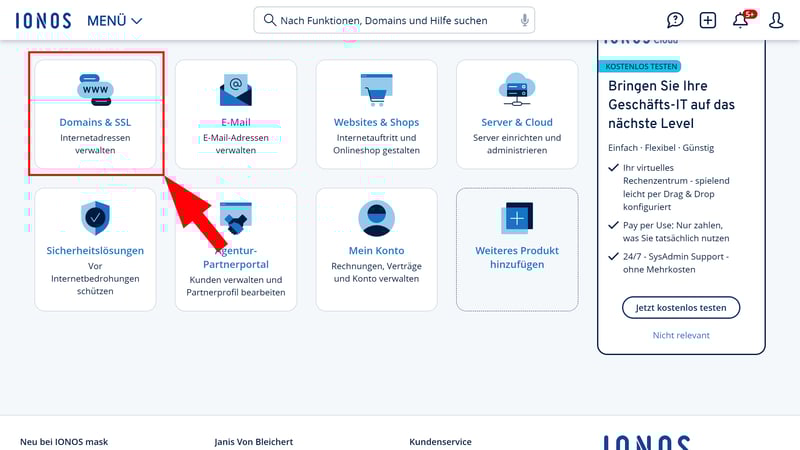Screen dimensions: 800x450
Task: Open the user account profile icon
Action: pos(775,20)
